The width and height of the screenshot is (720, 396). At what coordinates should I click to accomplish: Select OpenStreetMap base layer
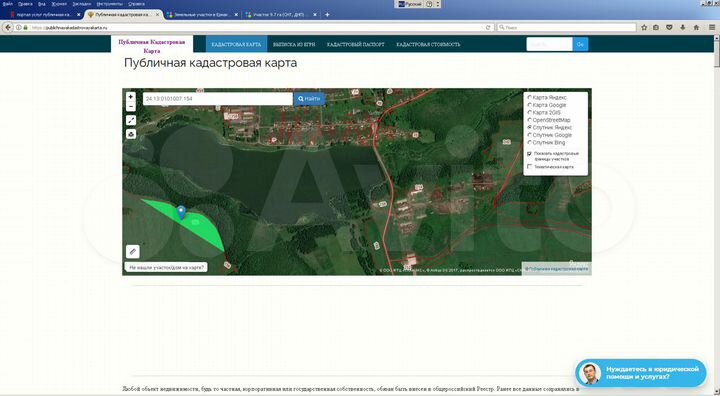click(x=549, y=120)
